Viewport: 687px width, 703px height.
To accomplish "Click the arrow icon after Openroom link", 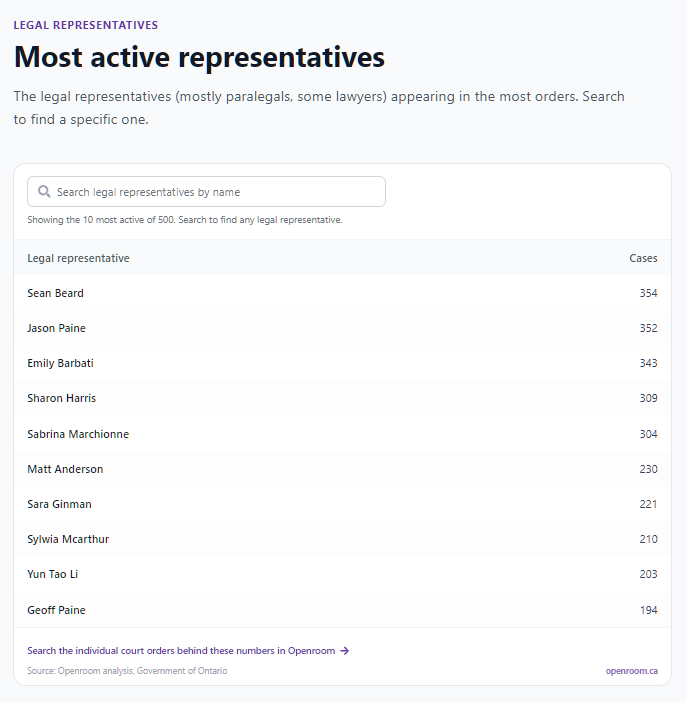I will click(x=344, y=651).
